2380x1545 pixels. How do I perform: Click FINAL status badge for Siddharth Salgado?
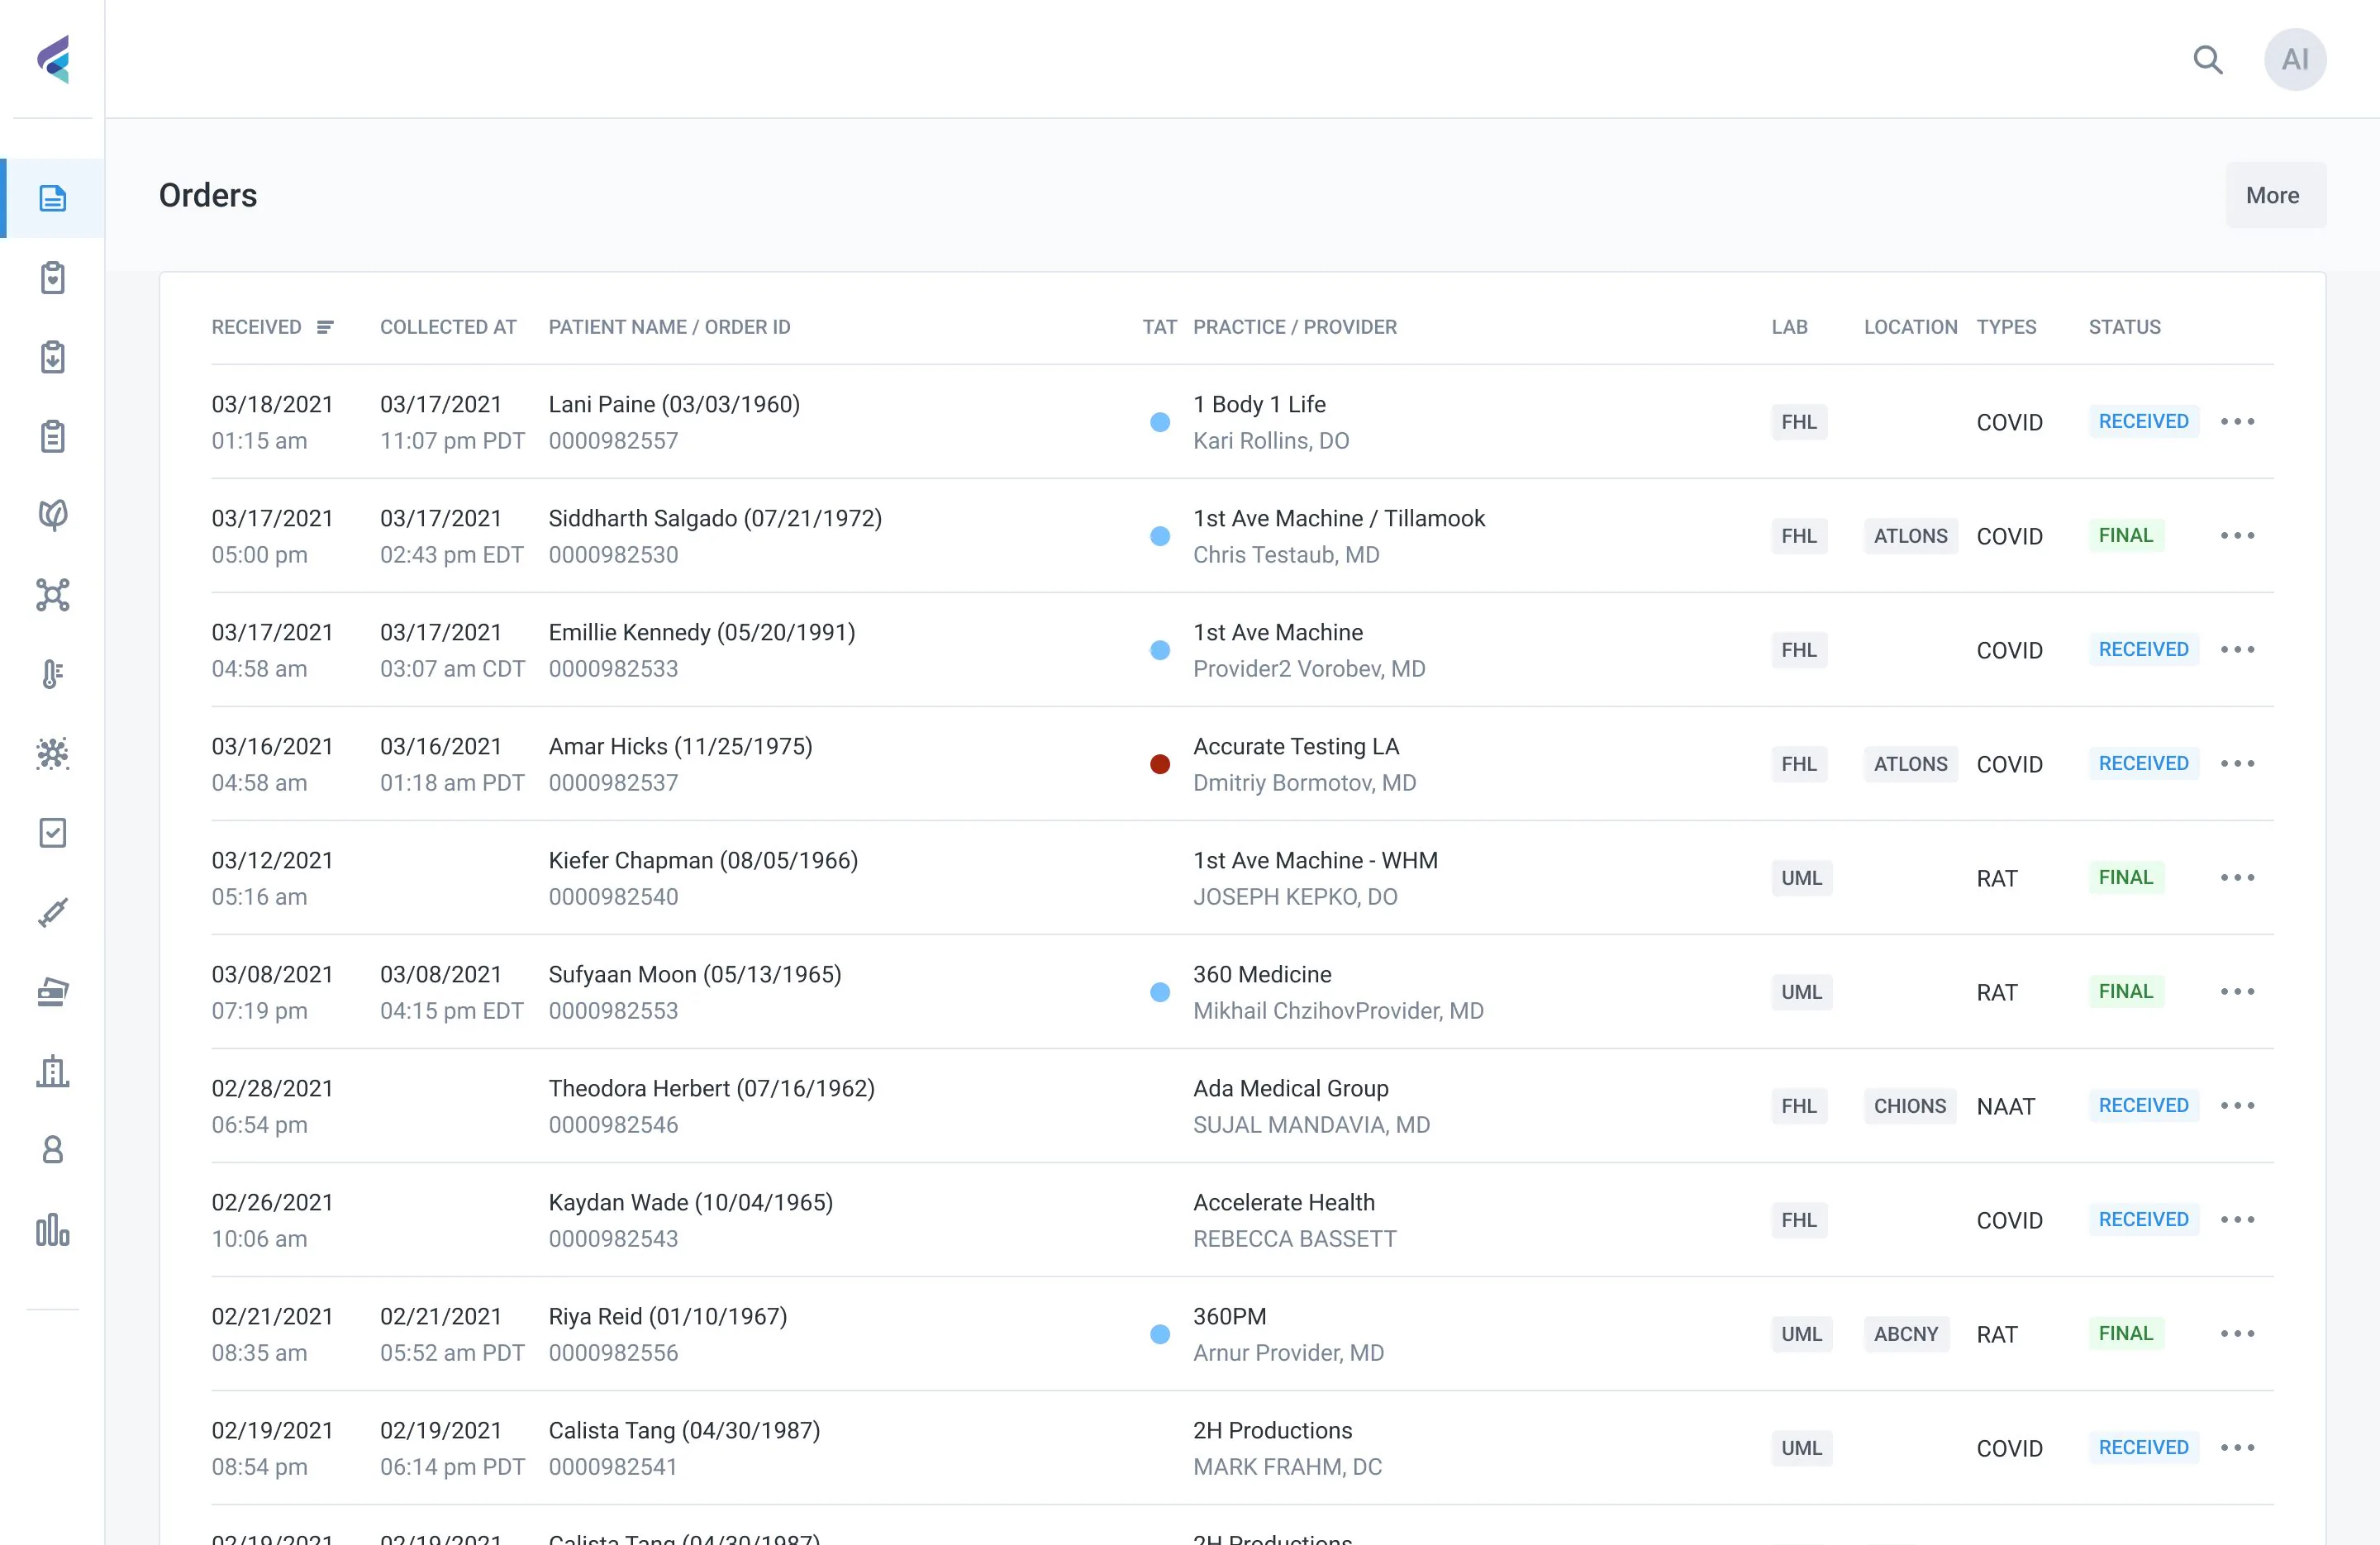point(2126,535)
